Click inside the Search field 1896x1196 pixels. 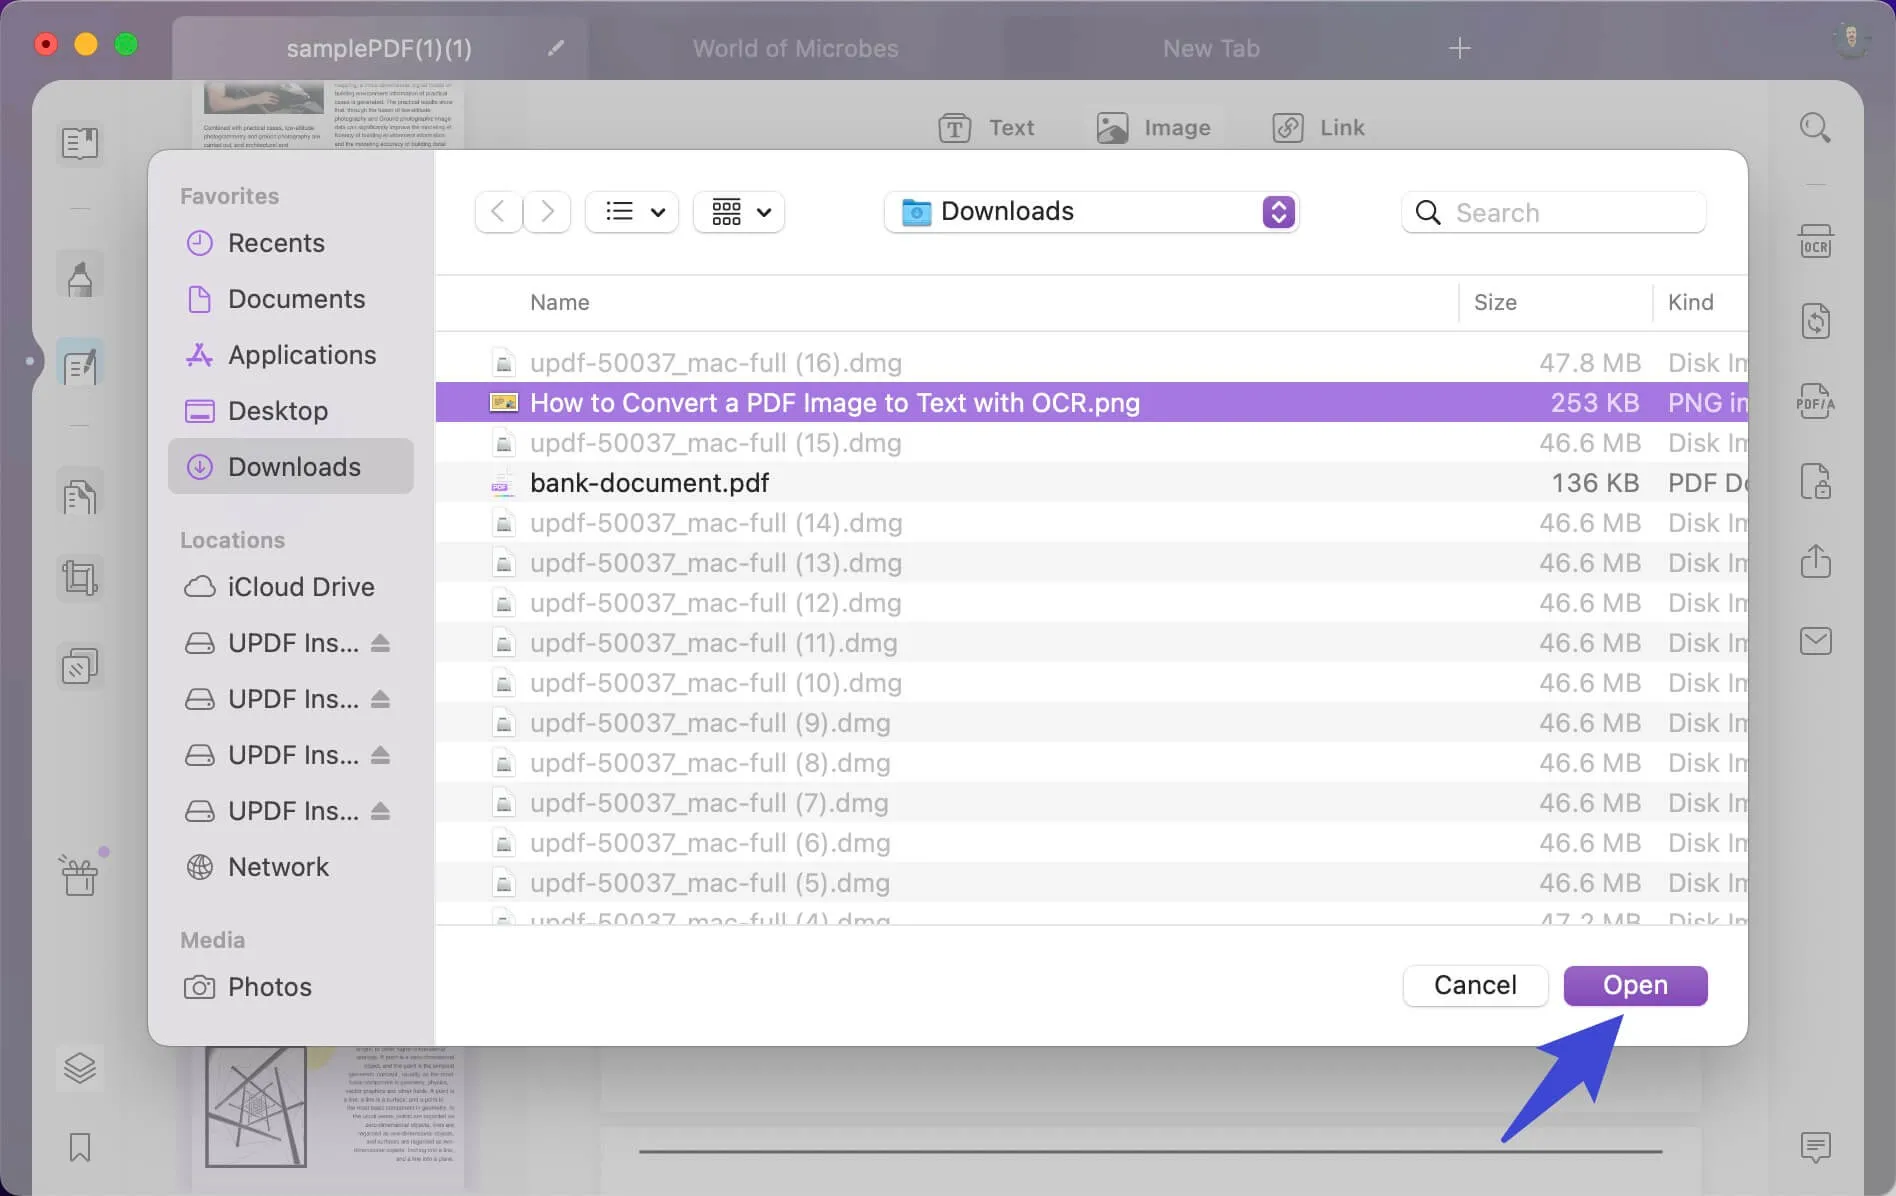click(x=1553, y=212)
